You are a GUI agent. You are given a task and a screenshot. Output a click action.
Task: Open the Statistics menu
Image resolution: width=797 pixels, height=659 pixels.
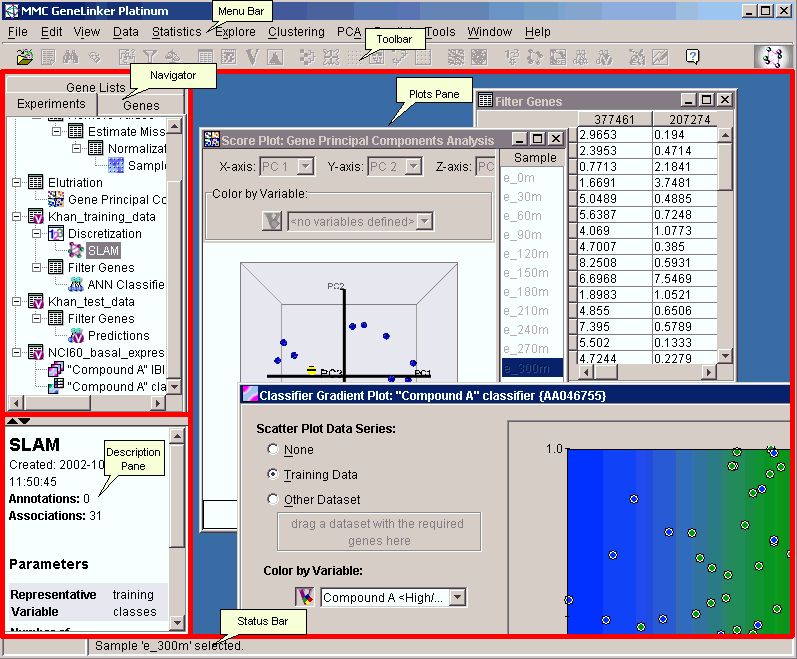coord(176,32)
